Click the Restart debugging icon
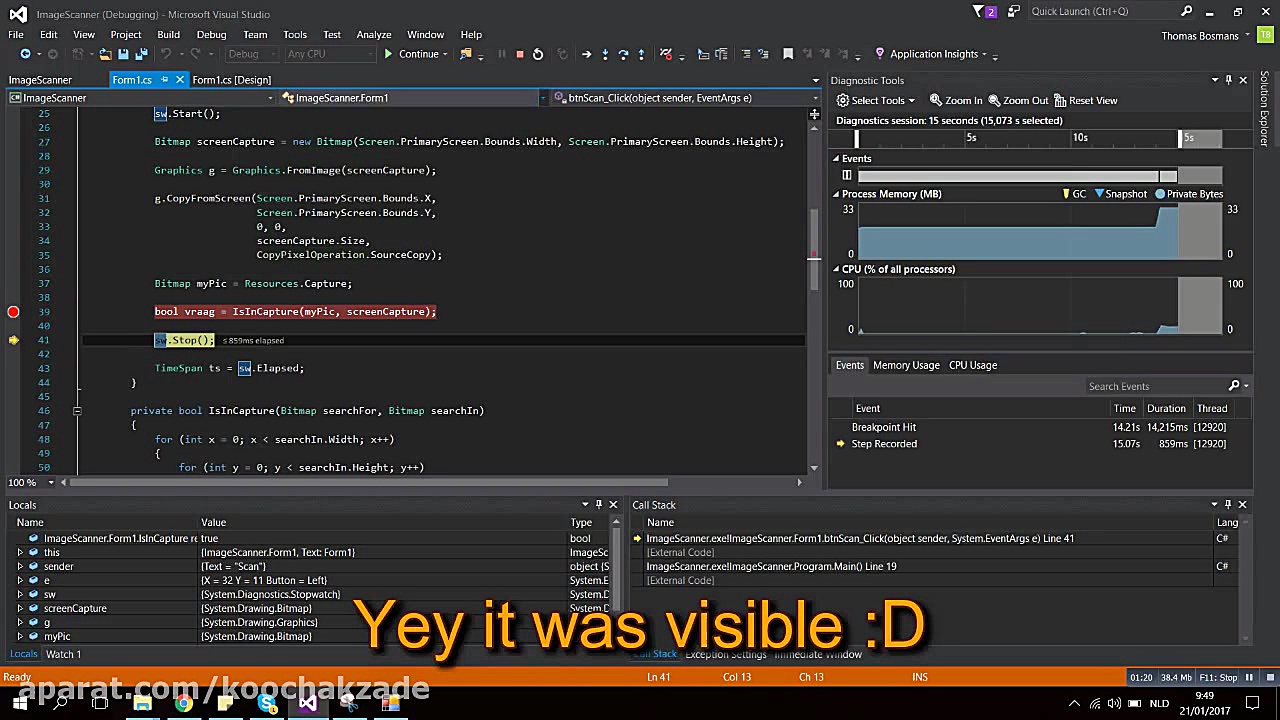Image resolution: width=1280 pixels, height=720 pixels. click(538, 54)
